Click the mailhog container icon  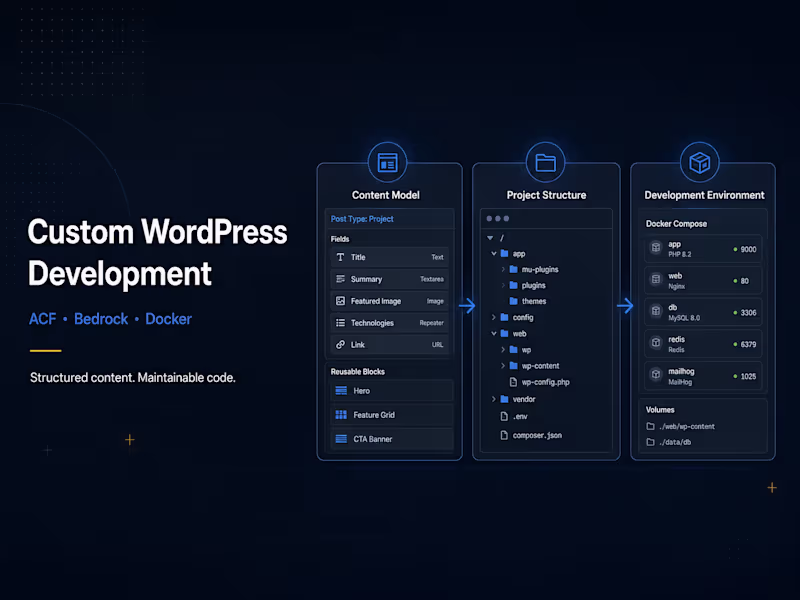tap(656, 375)
